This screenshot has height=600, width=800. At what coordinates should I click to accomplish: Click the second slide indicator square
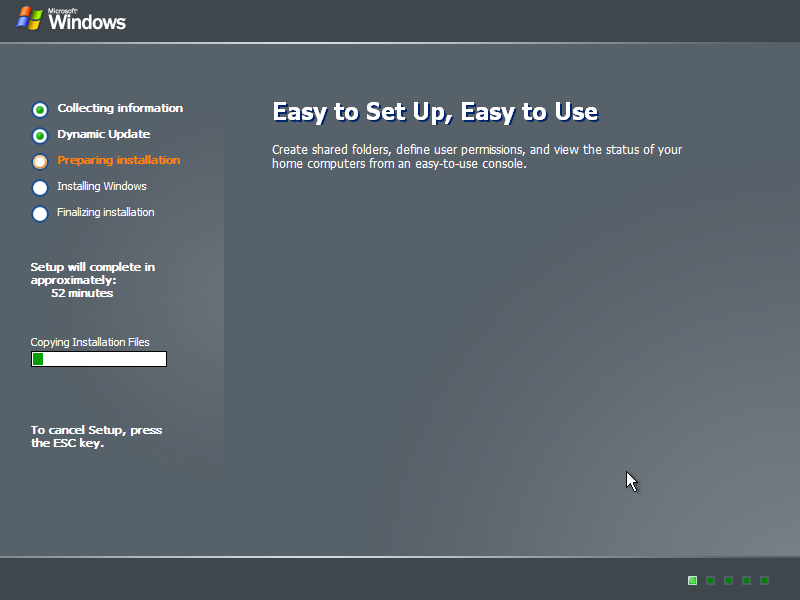pyautogui.click(x=710, y=581)
